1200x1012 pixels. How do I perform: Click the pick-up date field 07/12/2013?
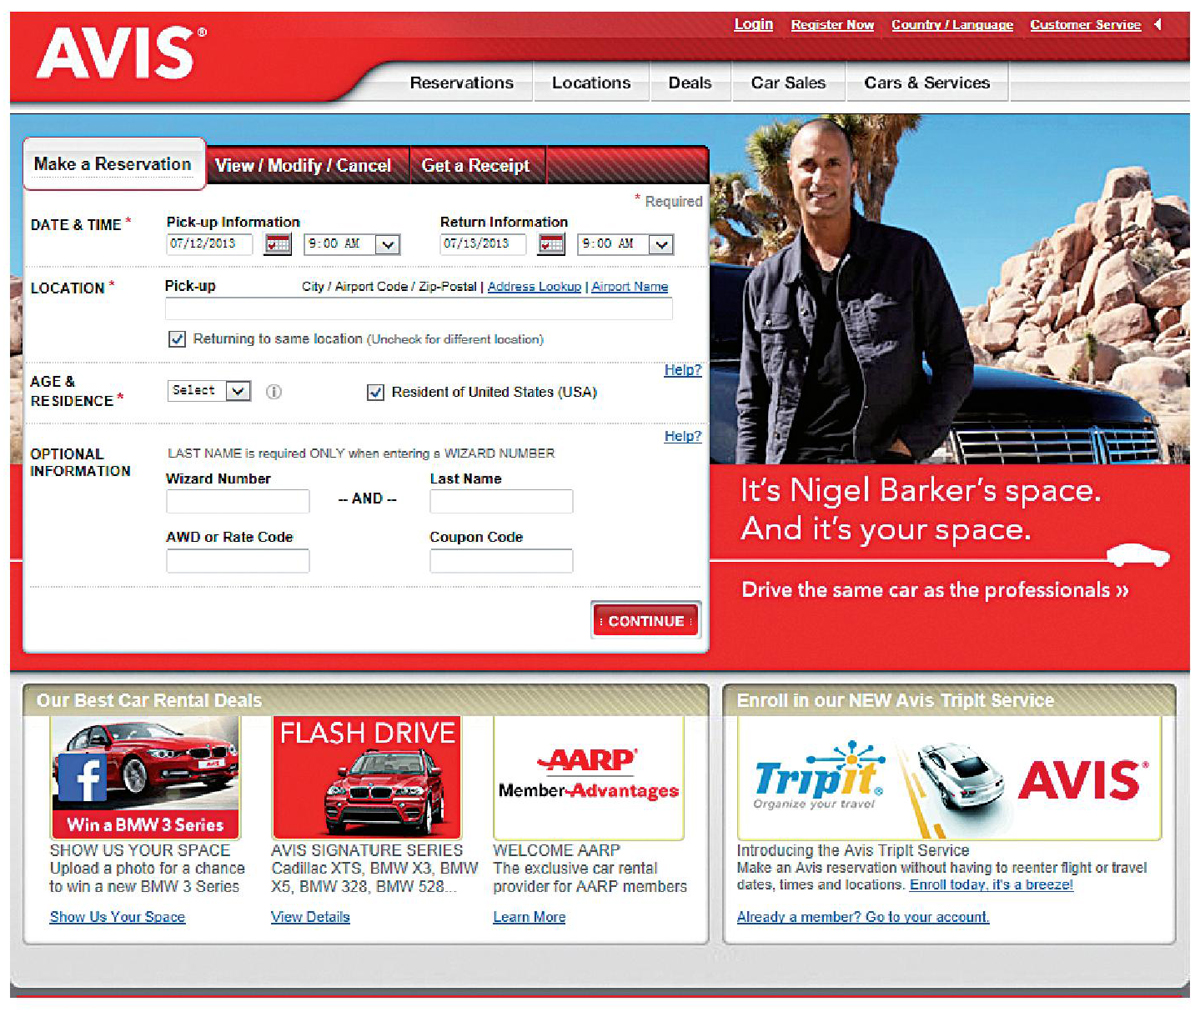(x=209, y=244)
